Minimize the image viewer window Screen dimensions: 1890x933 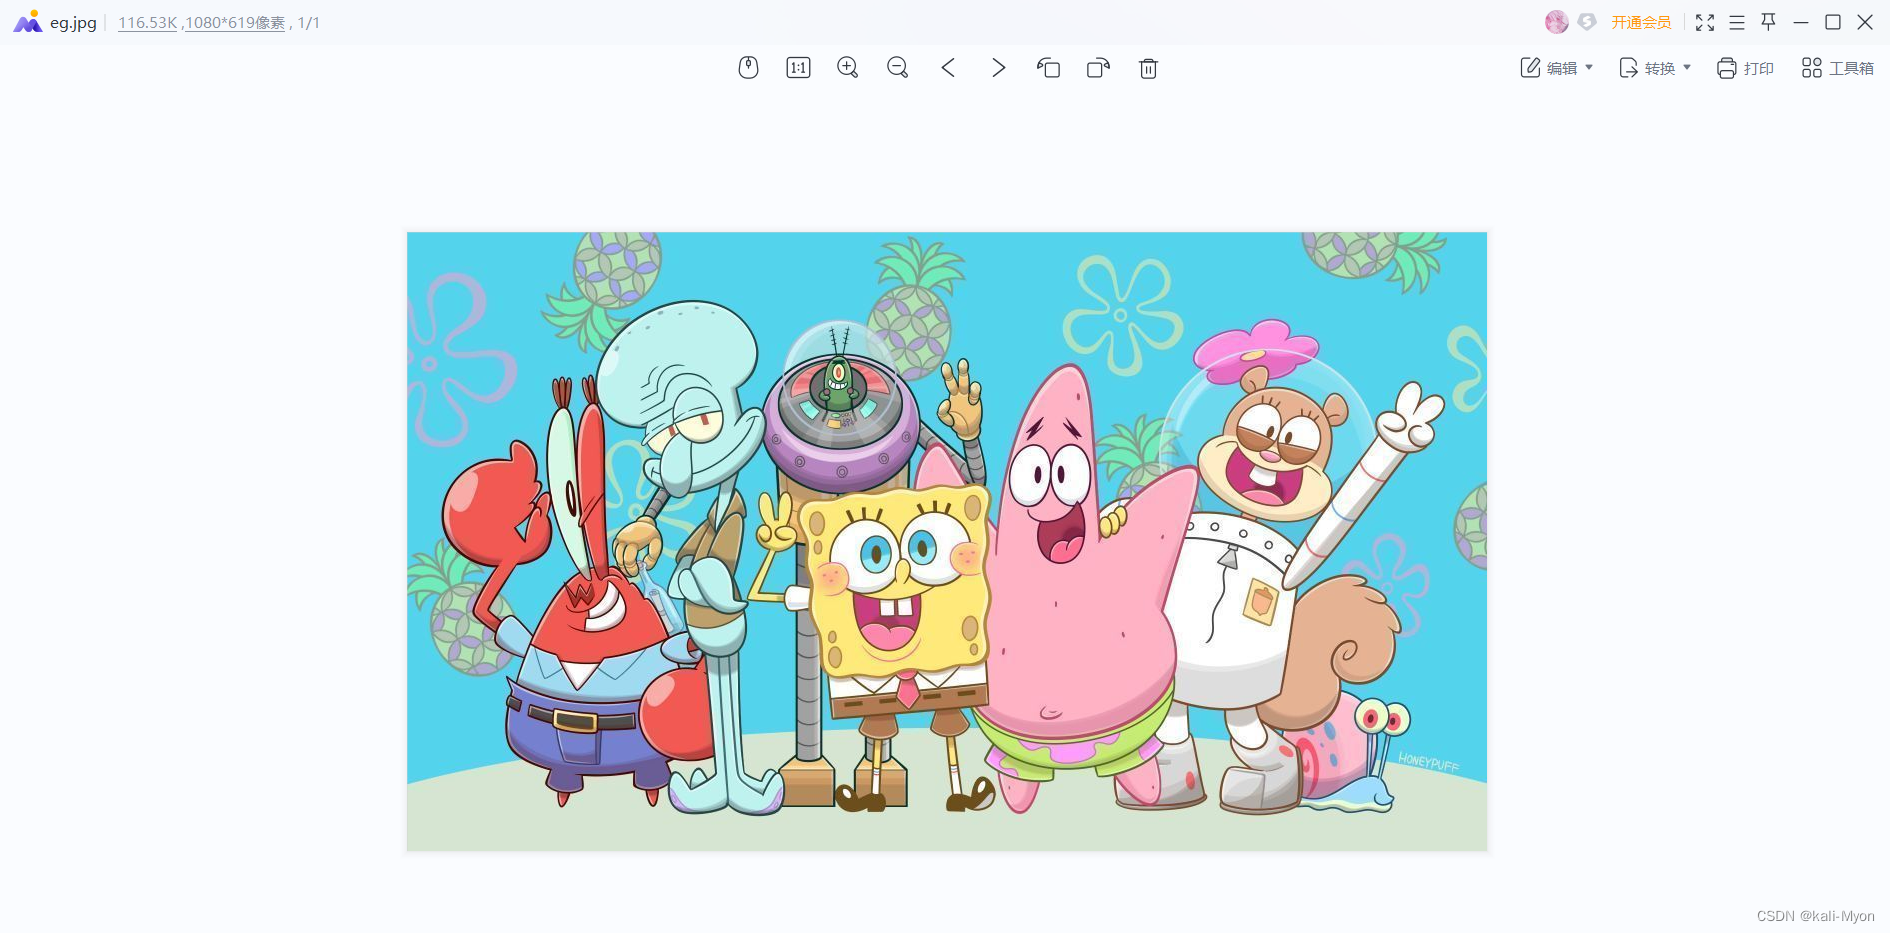(1801, 22)
